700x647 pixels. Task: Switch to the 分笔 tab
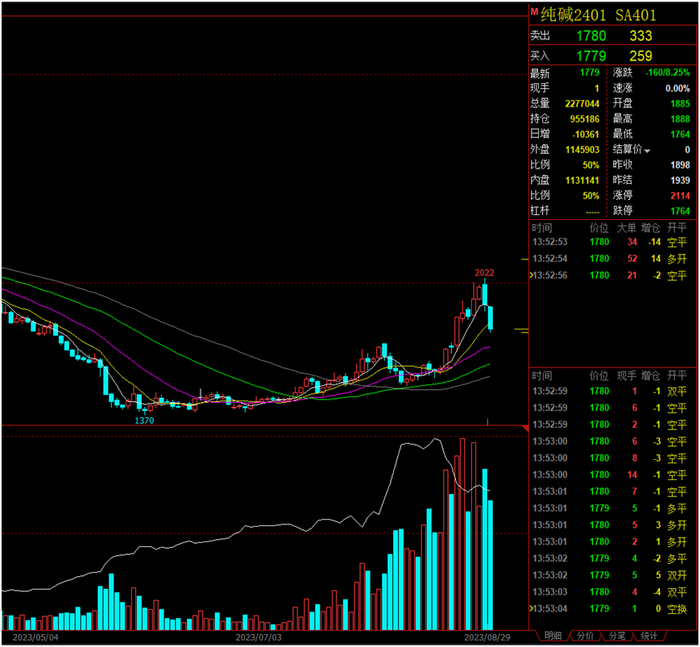[617, 636]
